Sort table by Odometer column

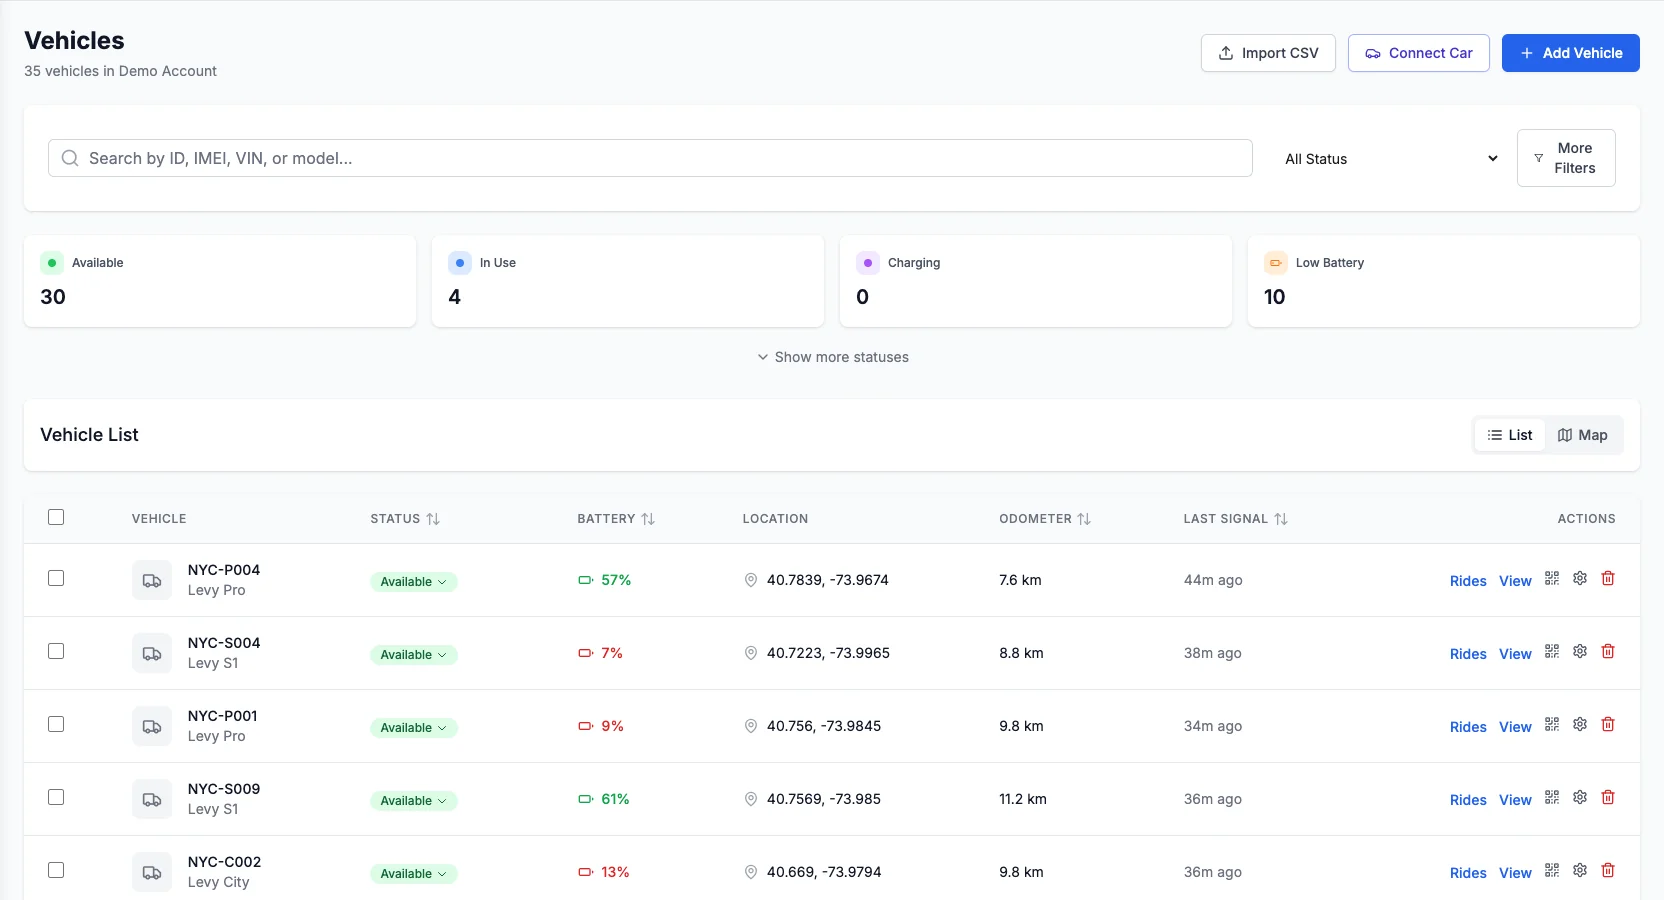coord(1045,519)
